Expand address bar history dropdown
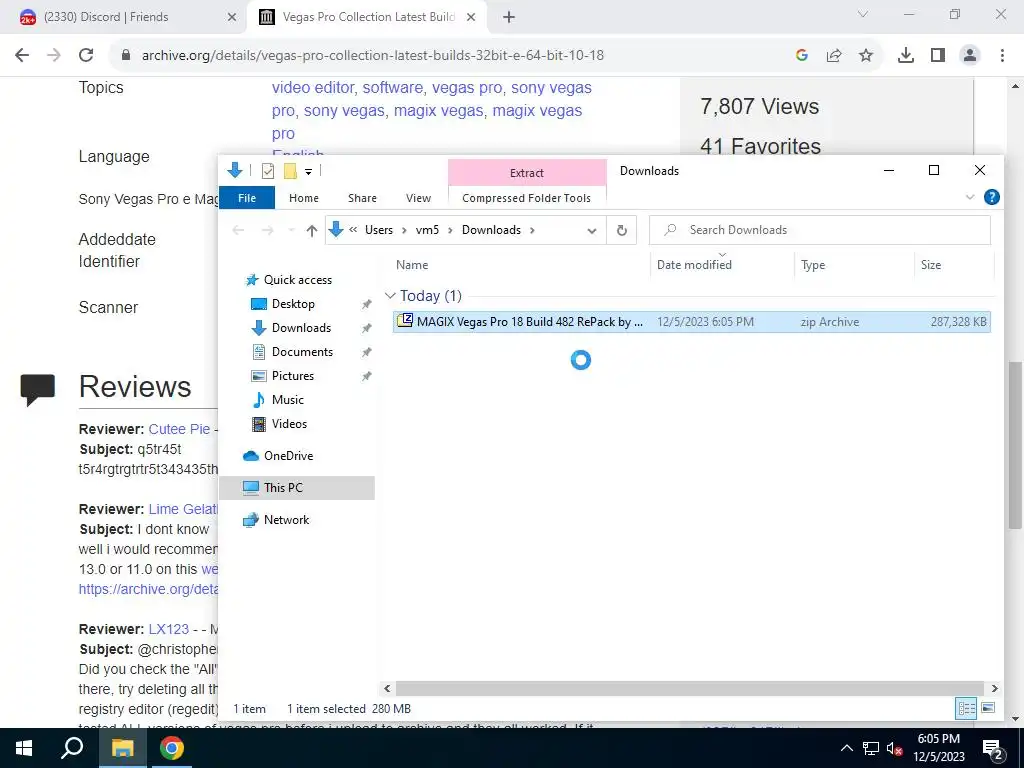1024x768 pixels. click(592, 231)
